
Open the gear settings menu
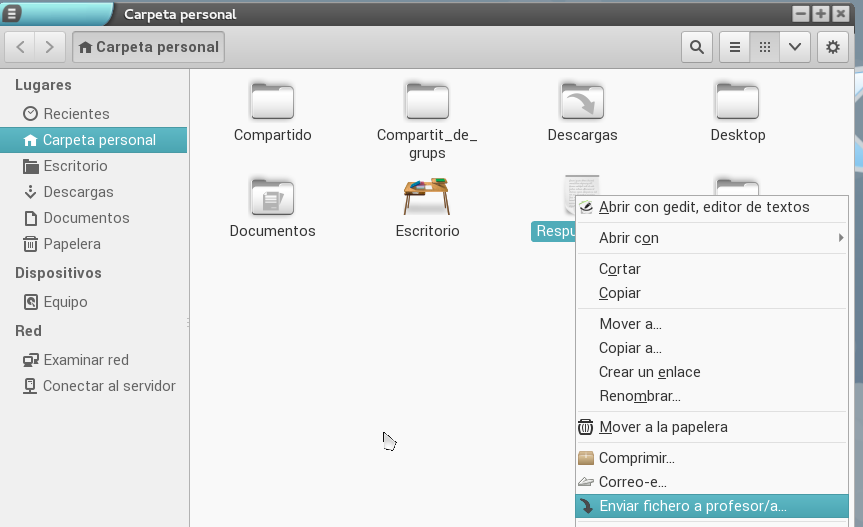click(x=833, y=47)
